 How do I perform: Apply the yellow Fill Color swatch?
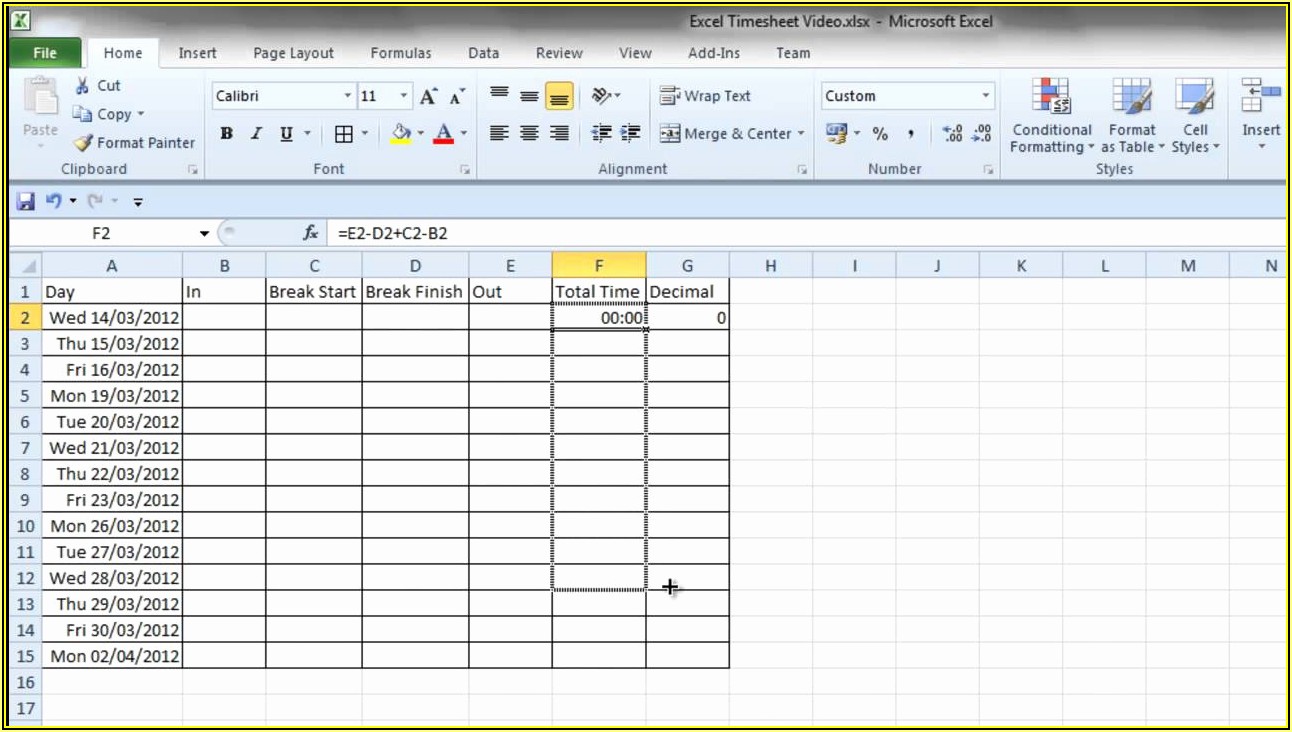point(401,133)
